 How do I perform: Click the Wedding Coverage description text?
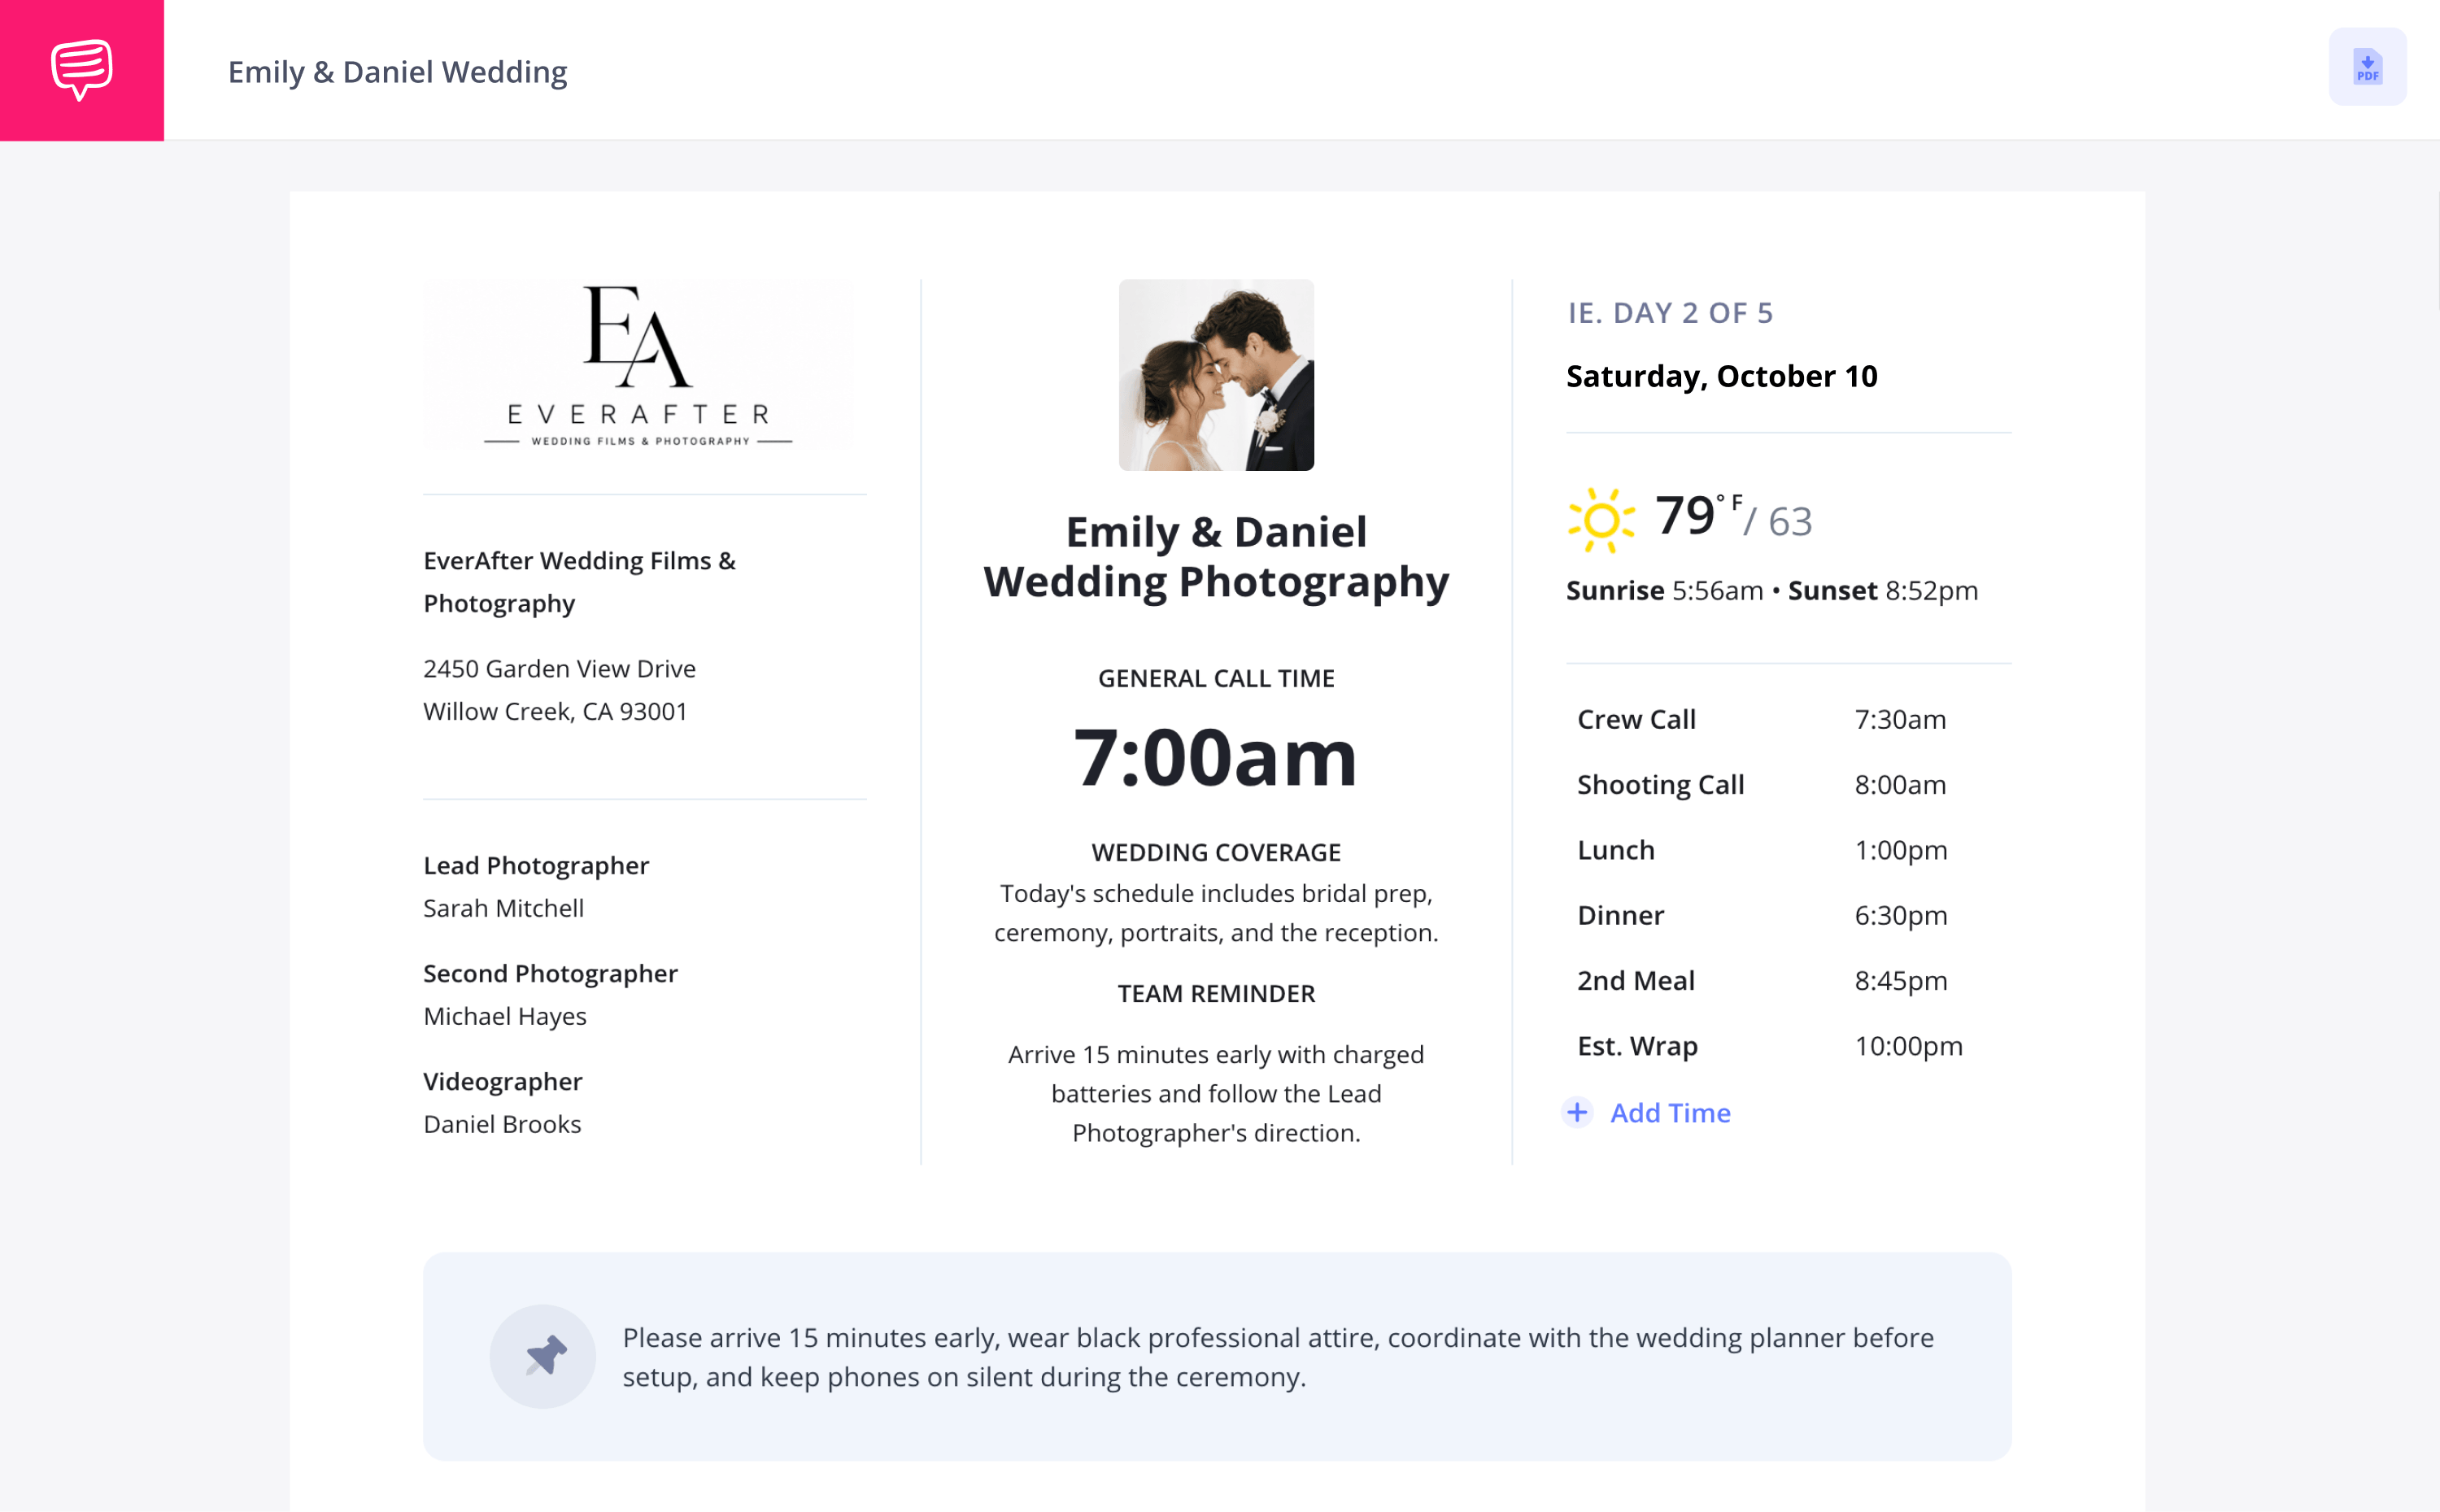[1216, 913]
